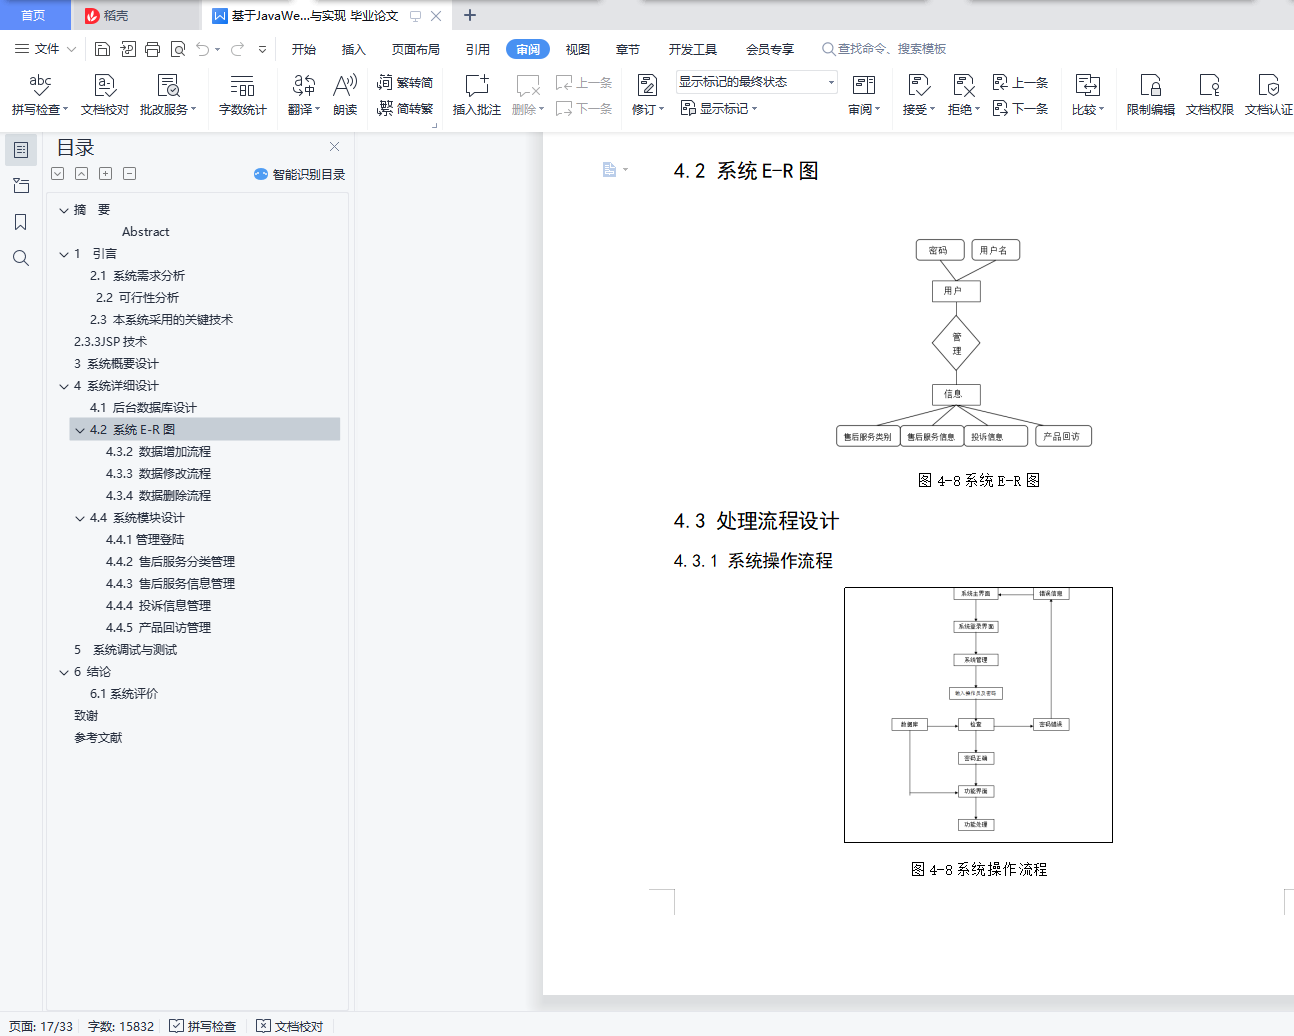The width and height of the screenshot is (1294, 1036).
Task: Go to next revision (下一条 beside 拒绝)
Action: (1020, 108)
